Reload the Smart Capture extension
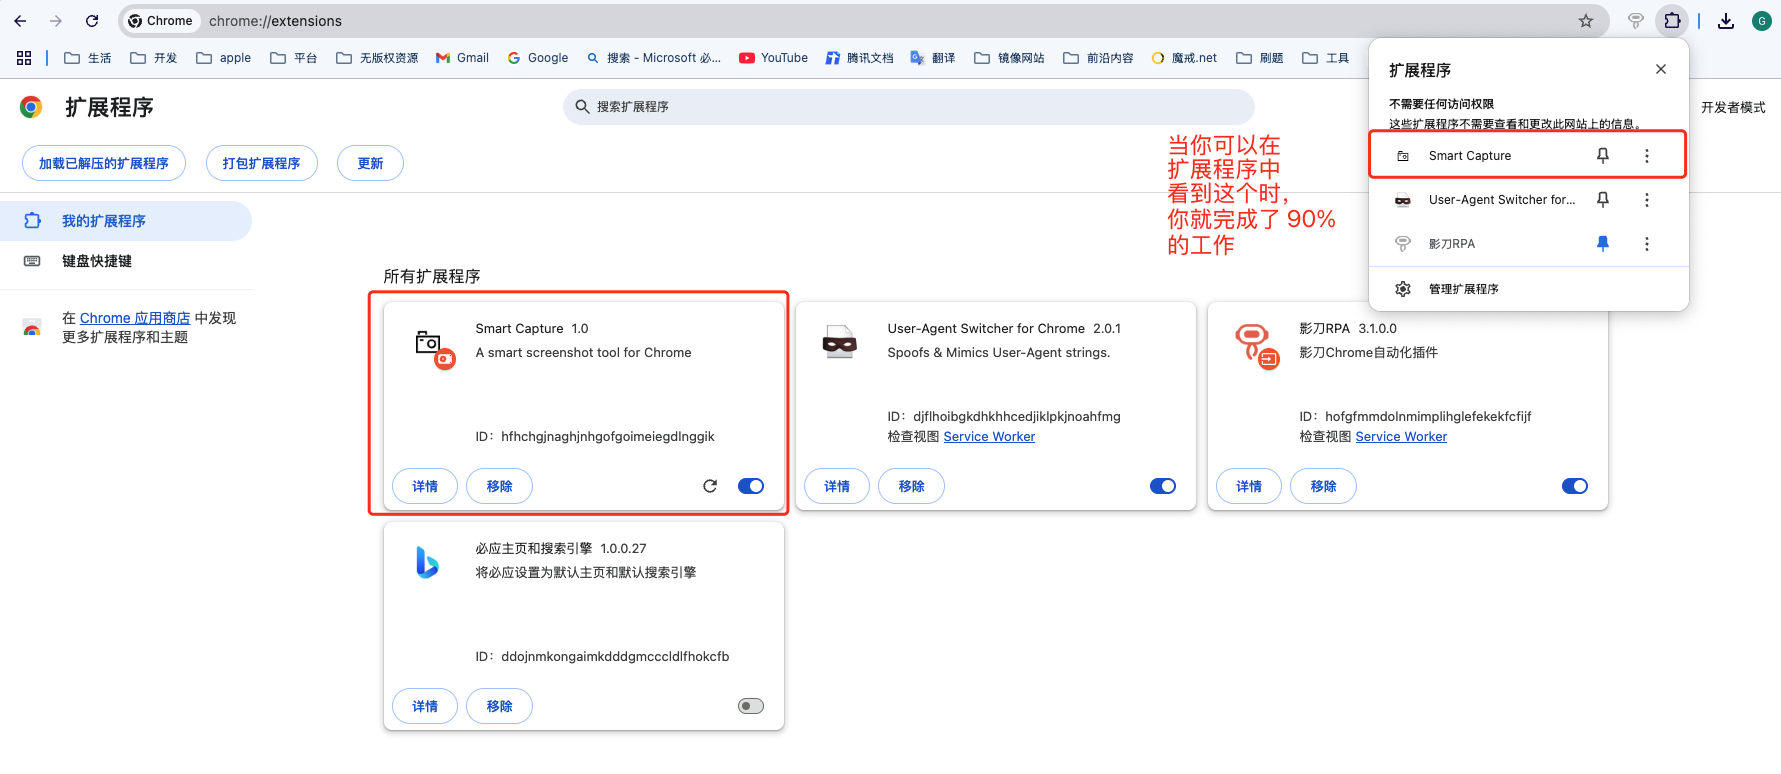1781x774 pixels. click(710, 486)
